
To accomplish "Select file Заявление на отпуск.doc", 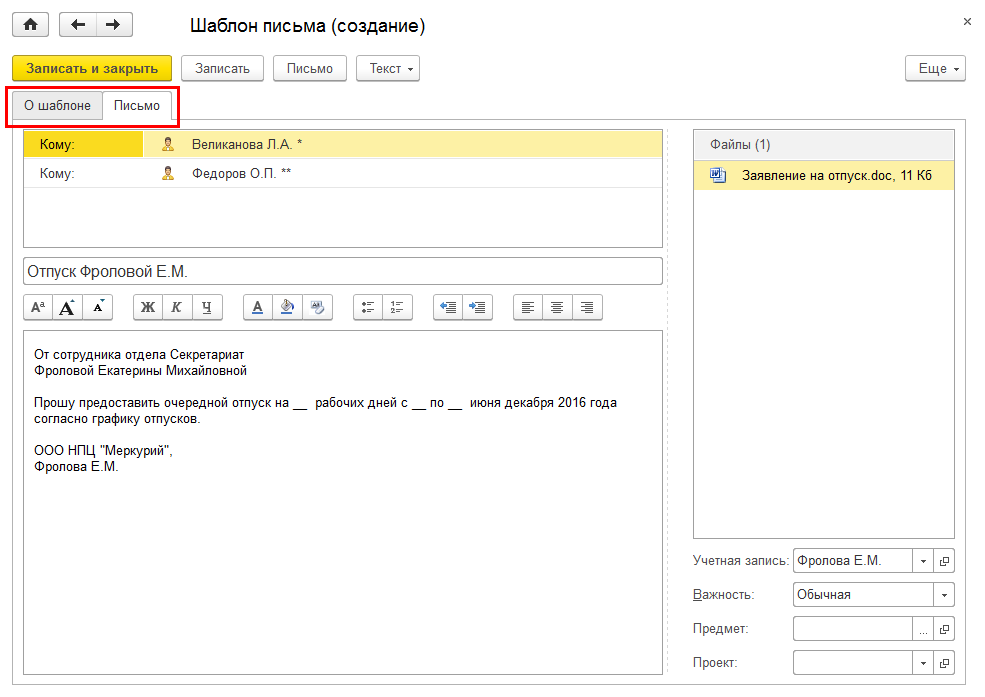I will coord(824,175).
